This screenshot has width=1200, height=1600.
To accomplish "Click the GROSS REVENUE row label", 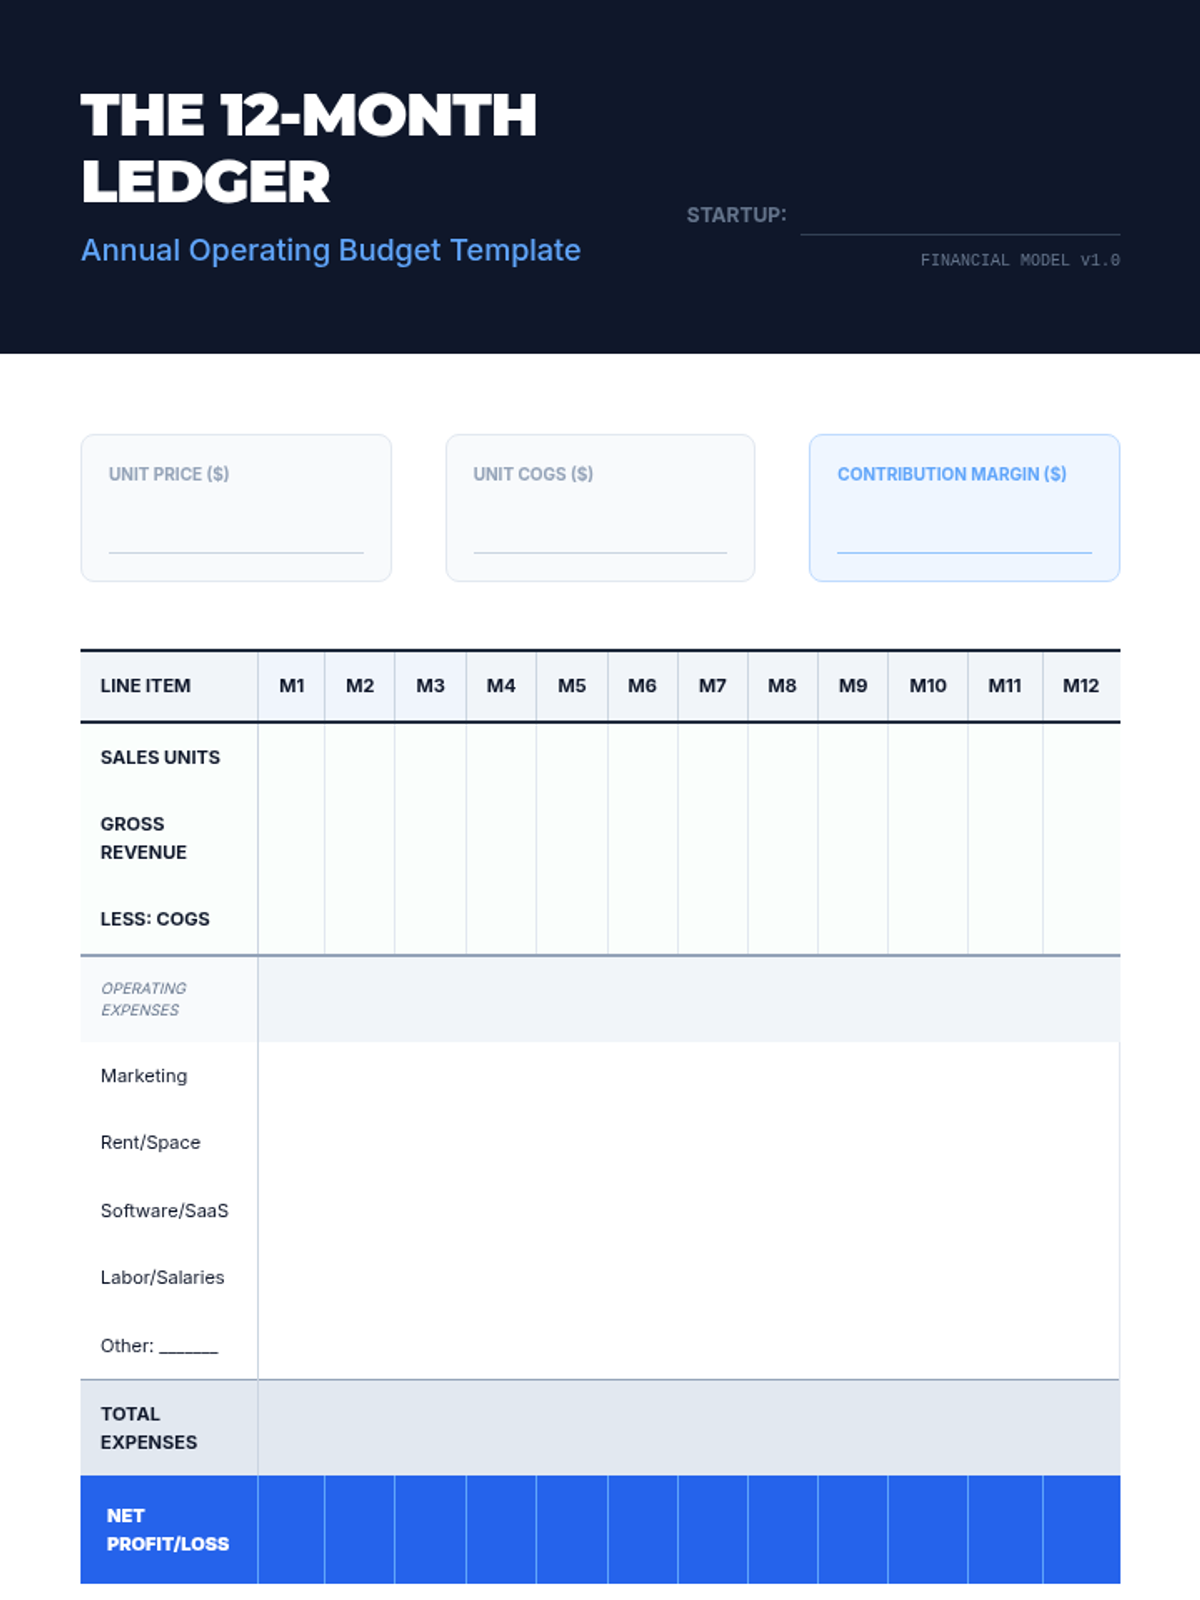I will pos(143,838).
